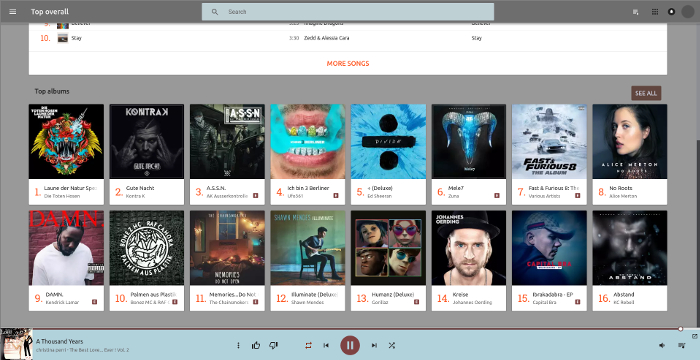Screen dimensions: 700x360
Task: Open the Fast & Furious 8 album cover
Action: click(x=550, y=142)
